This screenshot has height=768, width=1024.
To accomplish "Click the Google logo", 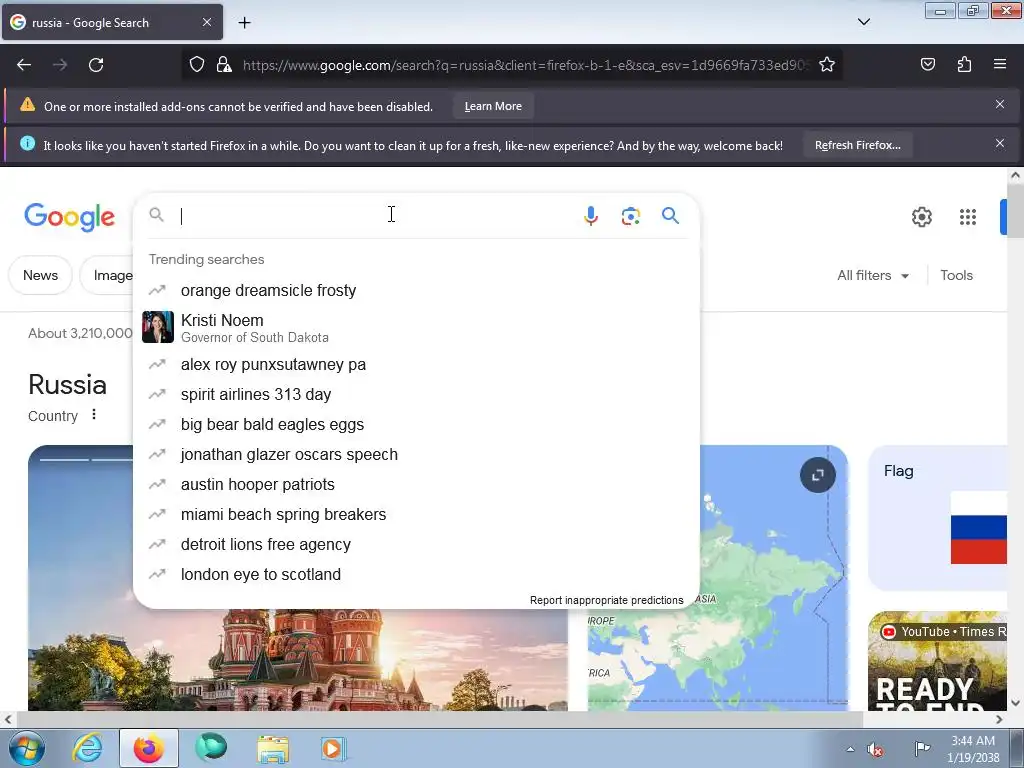I will click(69, 217).
